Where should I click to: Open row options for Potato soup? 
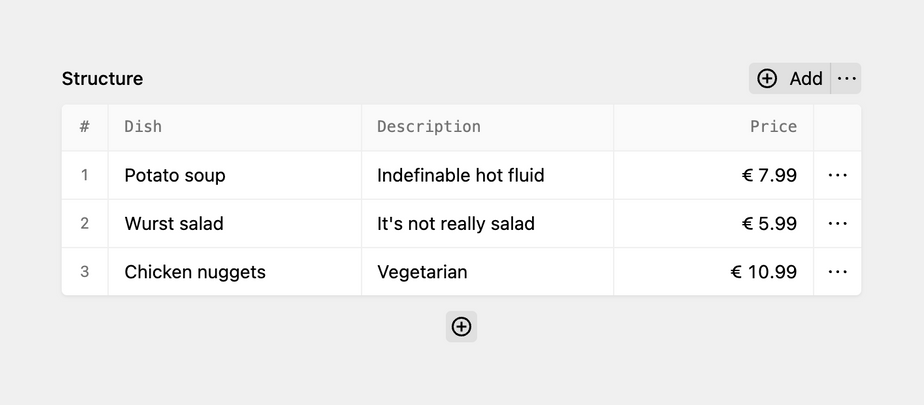click(837, 176)
